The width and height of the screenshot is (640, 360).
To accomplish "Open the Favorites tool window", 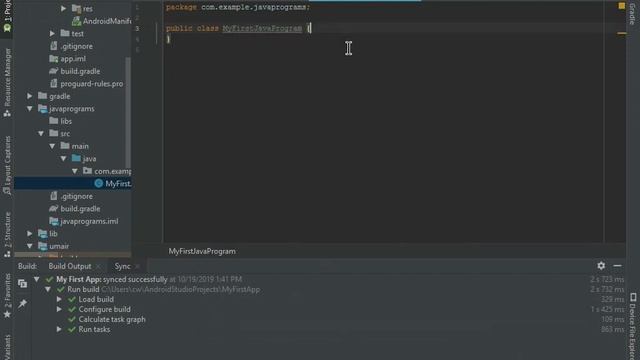I will click(x=7, y=296).
